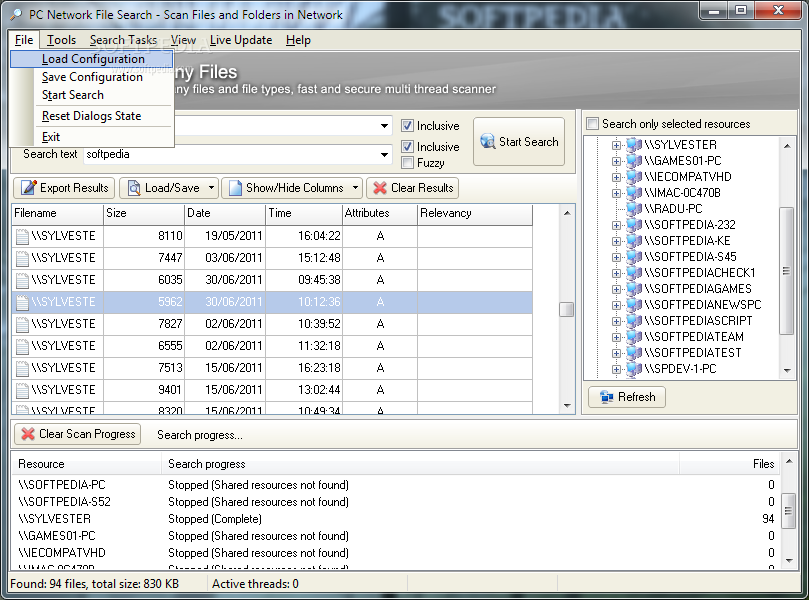809x600 pixels.
Task: Enable the Fuzzy checkbox
Action: pyautogui.click(x=407, y=163)
